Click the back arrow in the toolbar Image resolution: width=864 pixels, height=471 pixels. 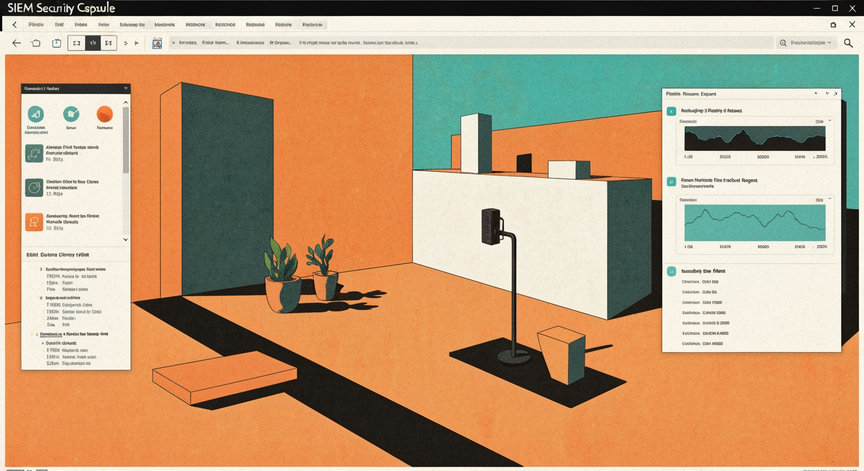tap(17, 42)
